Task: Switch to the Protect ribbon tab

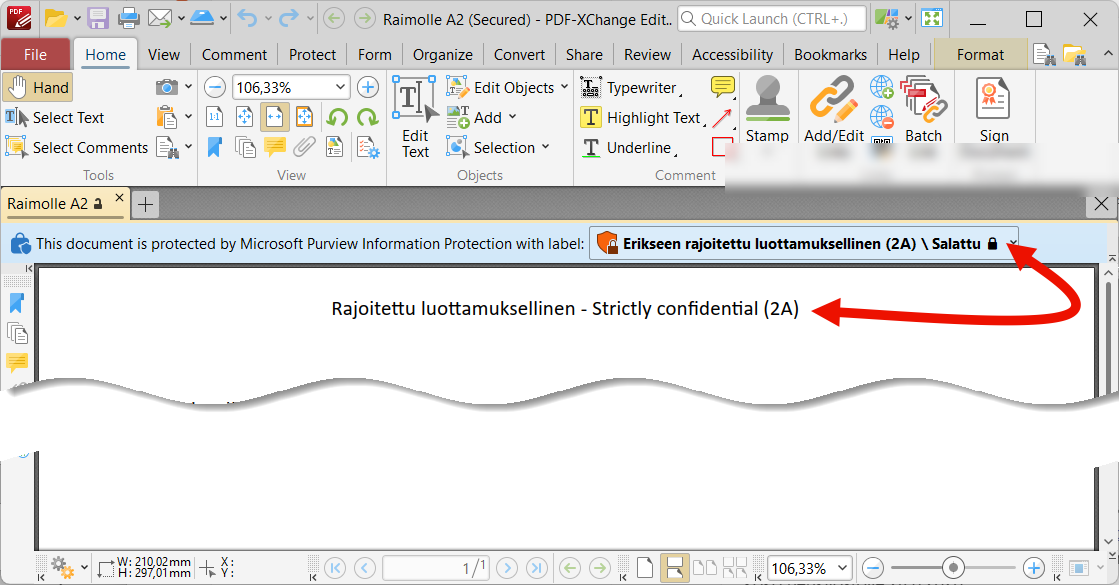Action: tap(313, 55)
